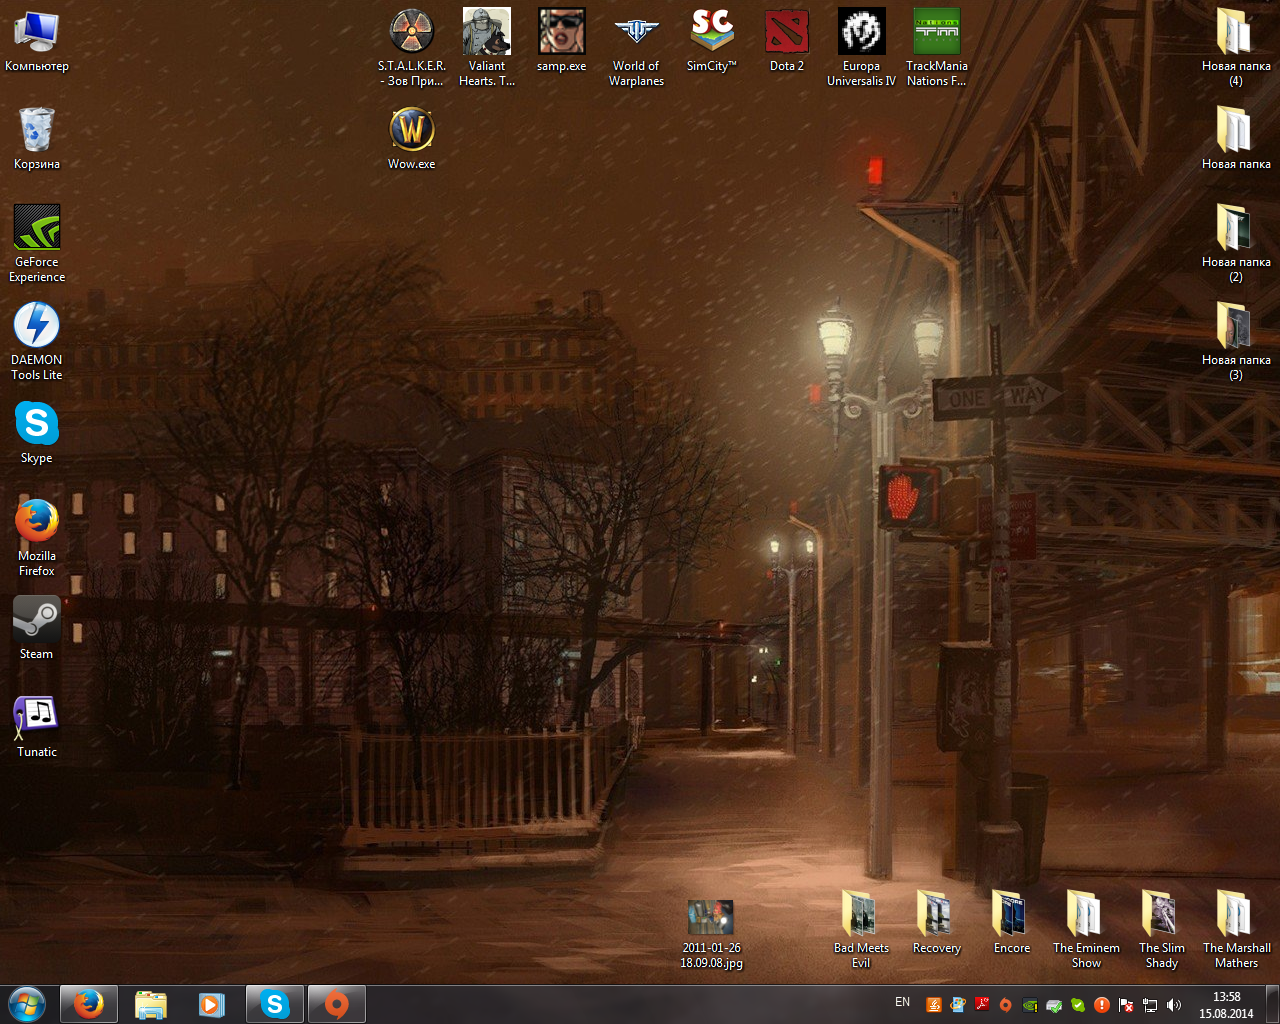The height and width of the screenshot is (1024, 1280).
Task: Click the Safely Remove Hardware tray icon
Action: (1054, 1005)
